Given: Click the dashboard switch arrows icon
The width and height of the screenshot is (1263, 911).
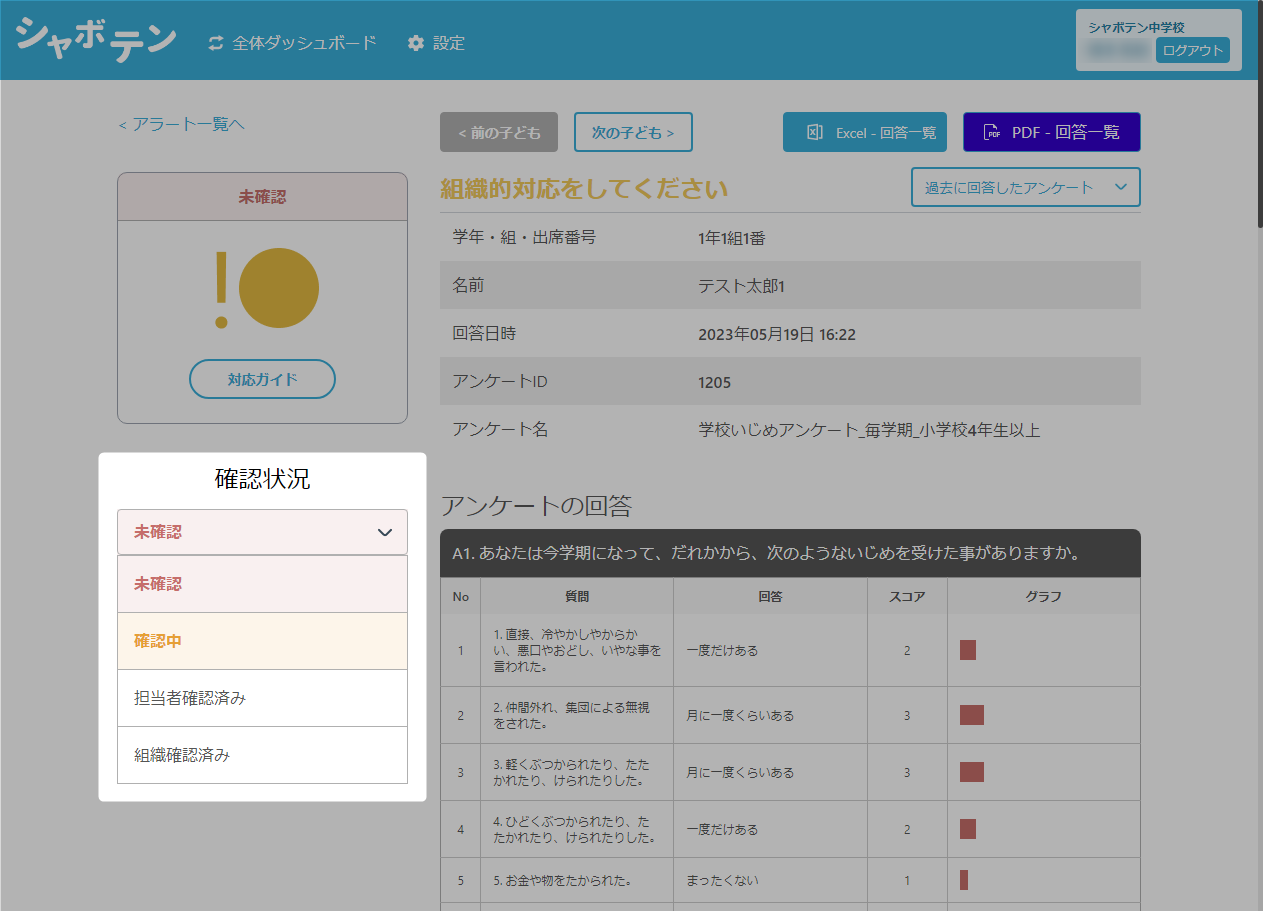Looking at the screenshot, I should 216,43.
